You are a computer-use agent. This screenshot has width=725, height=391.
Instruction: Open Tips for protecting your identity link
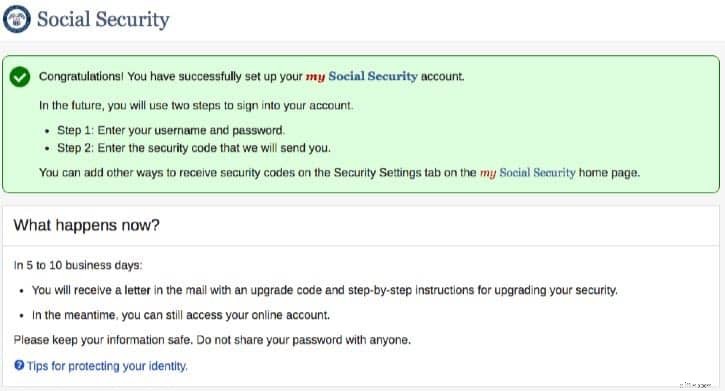107,366
